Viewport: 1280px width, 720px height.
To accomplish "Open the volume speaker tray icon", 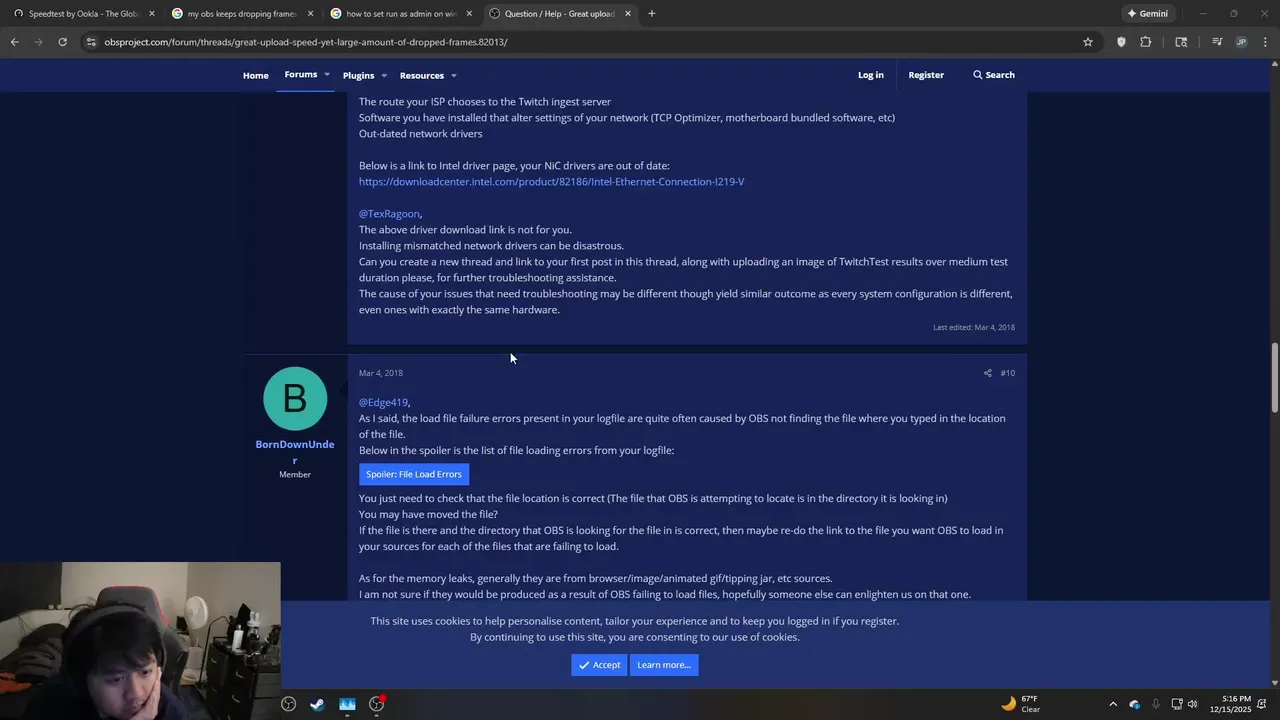I will (x=1192, y=704).
